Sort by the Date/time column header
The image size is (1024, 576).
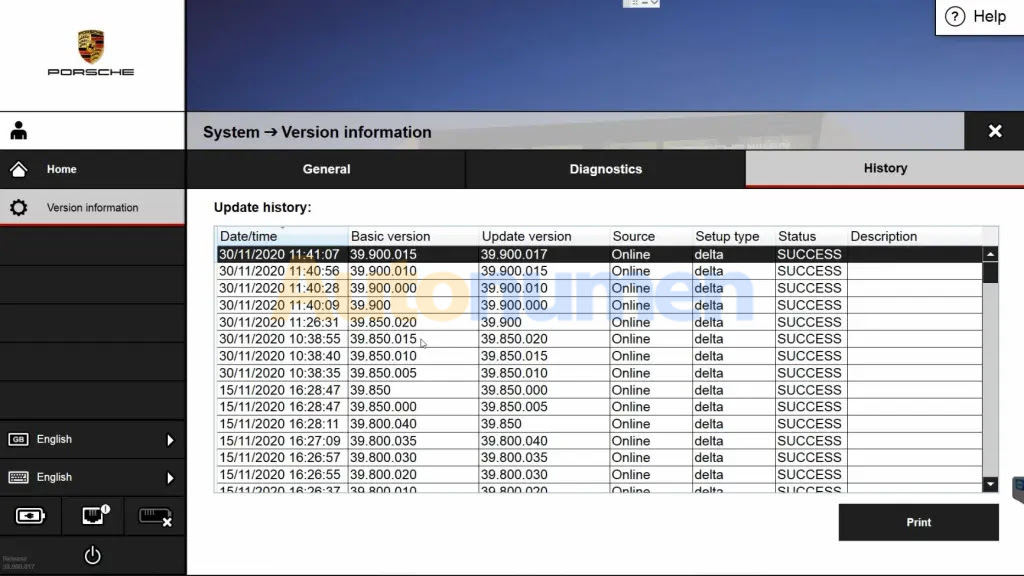click(282, 236)
